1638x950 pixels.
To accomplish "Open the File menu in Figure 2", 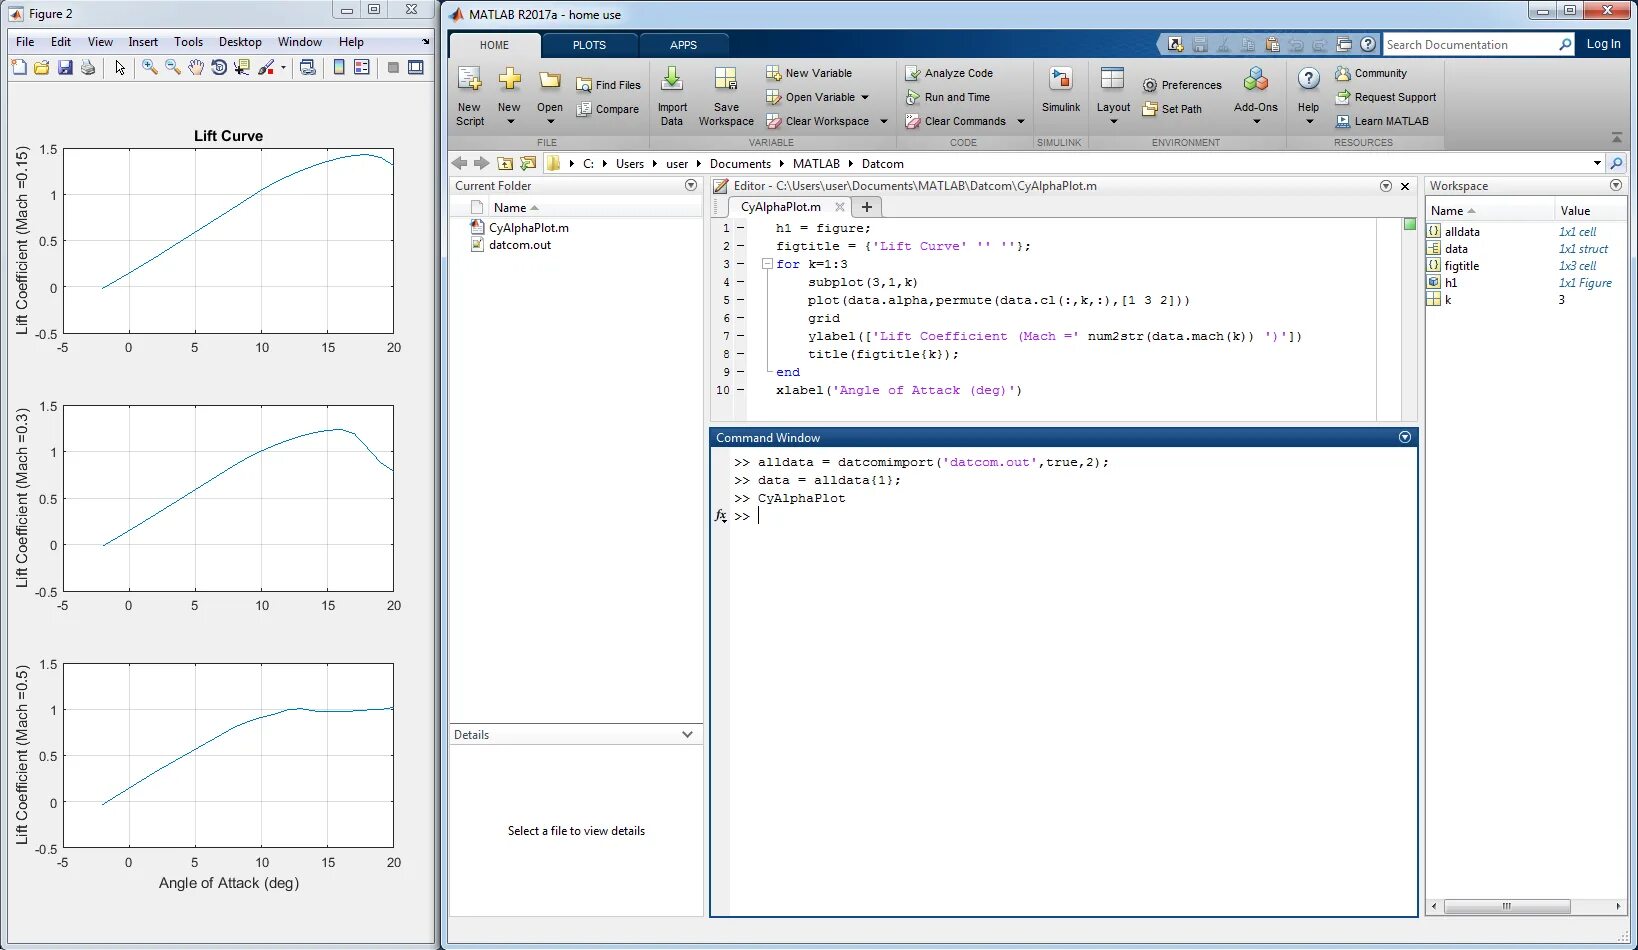I will point(25,42).
